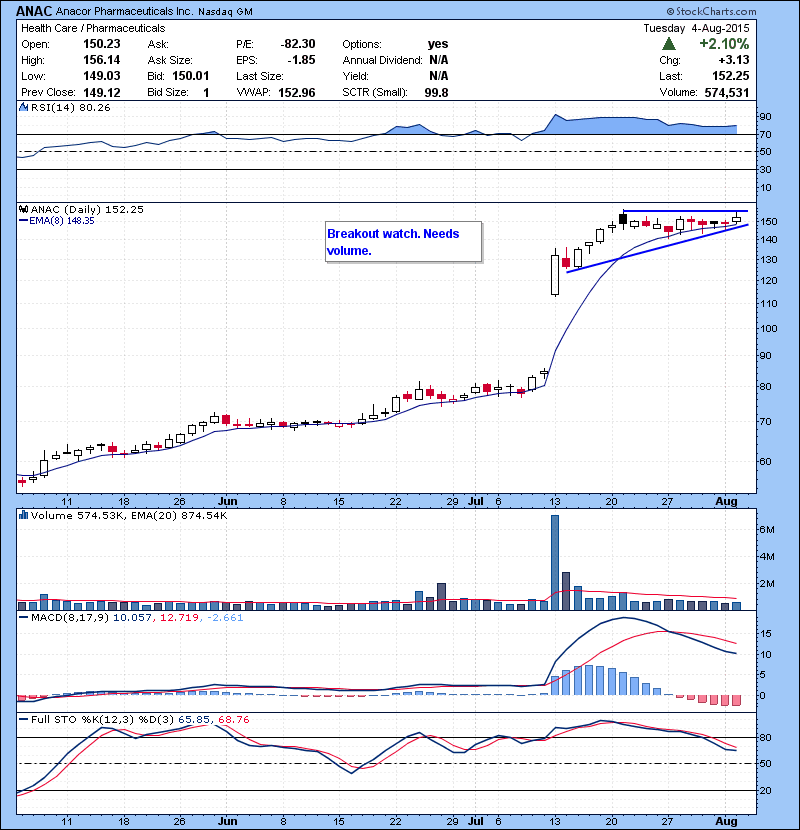Click the 15 label on the MACD axis
The width and height of the screenshot is (800, 830).
766,634
